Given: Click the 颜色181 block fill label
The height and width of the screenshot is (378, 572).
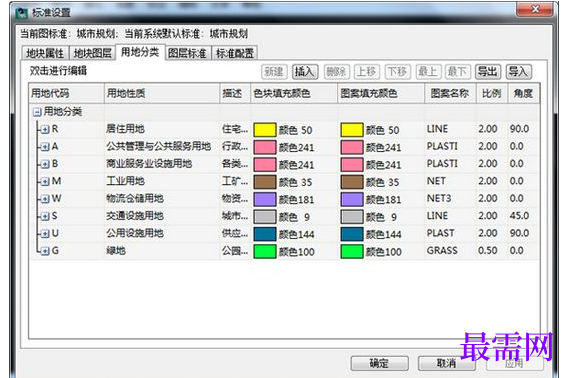Looking at the screenshot, I should (x=296, y=200).
